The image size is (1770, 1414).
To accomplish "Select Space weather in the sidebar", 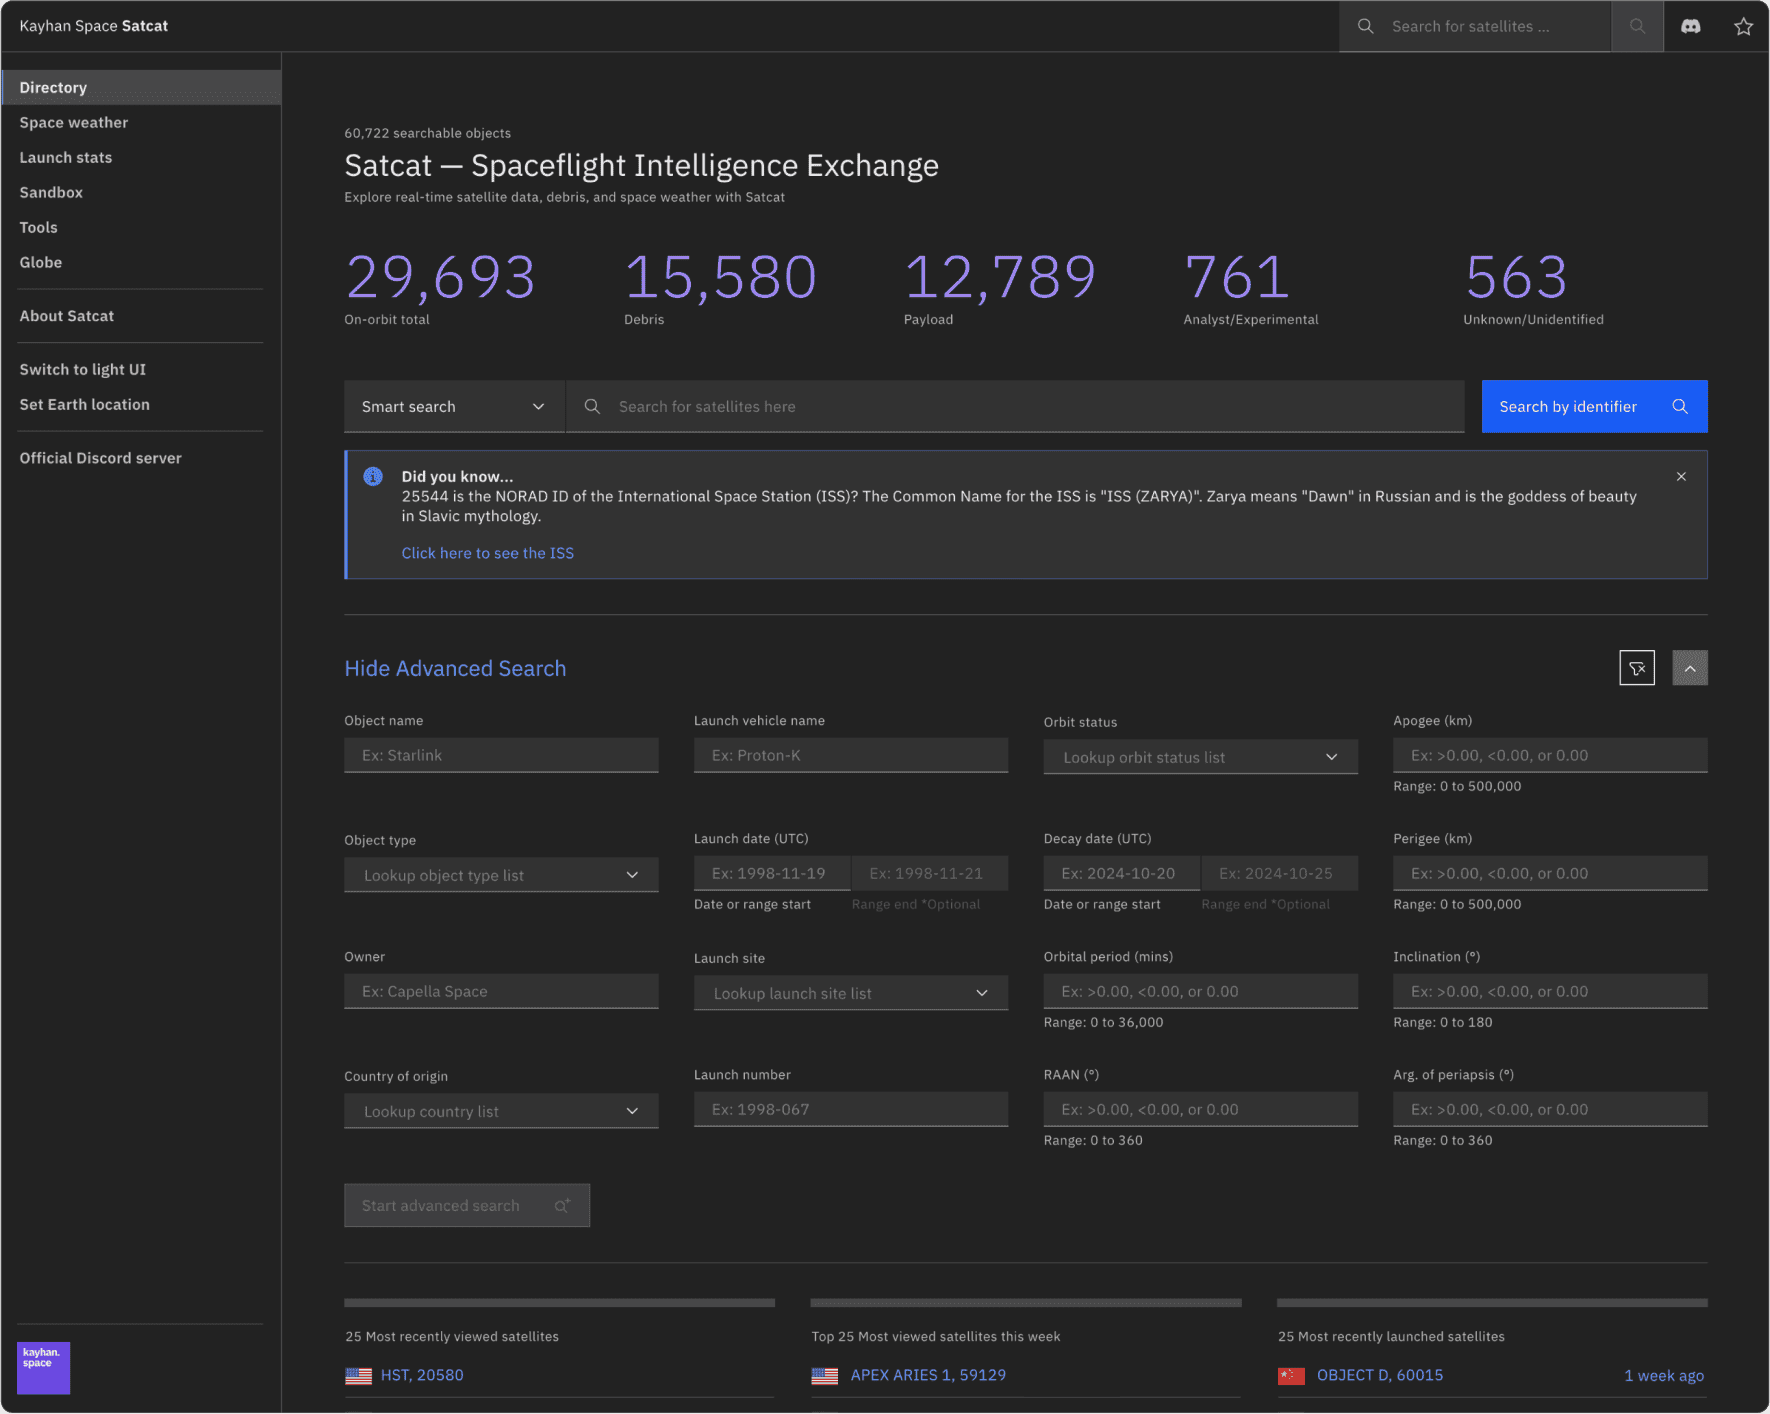I will [x=73, y=122].
